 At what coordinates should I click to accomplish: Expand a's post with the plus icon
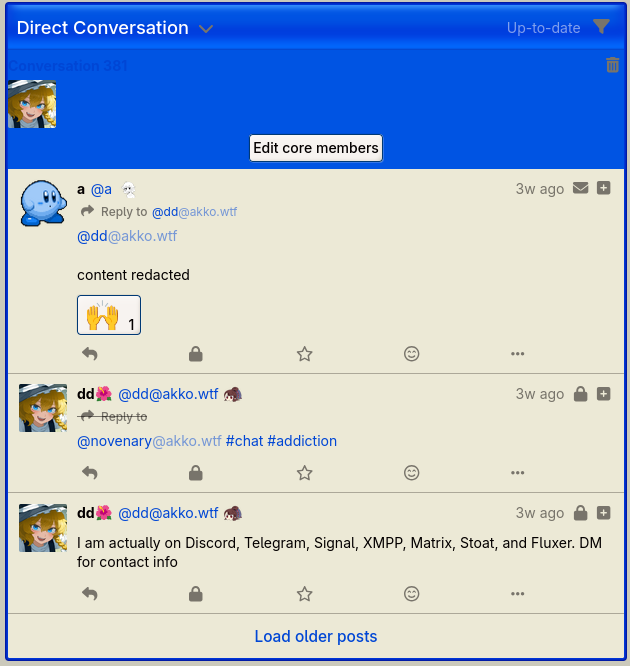tap(603, 188)
